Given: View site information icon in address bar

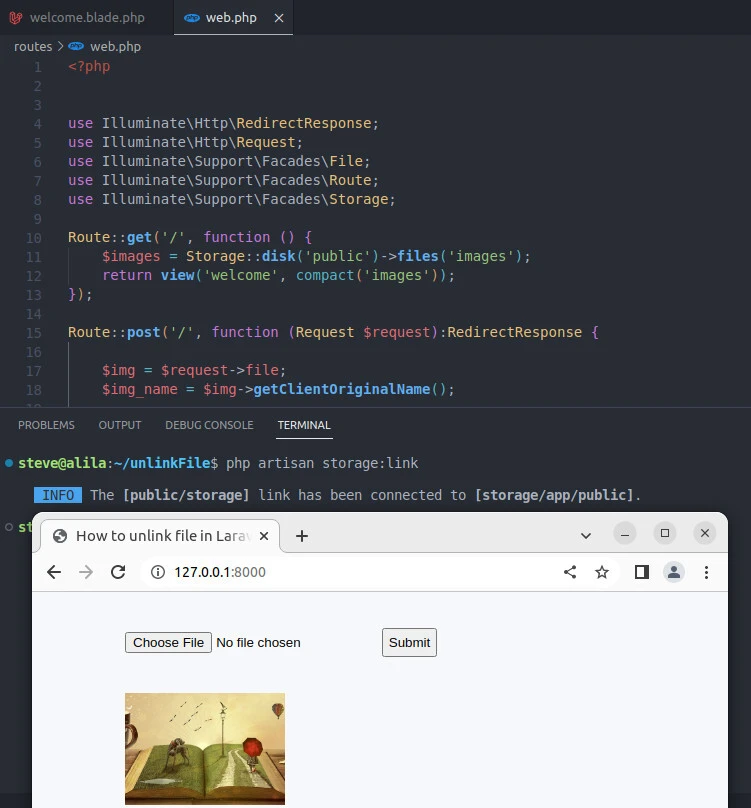Looking at the screenshot, I should pos(157,572).
